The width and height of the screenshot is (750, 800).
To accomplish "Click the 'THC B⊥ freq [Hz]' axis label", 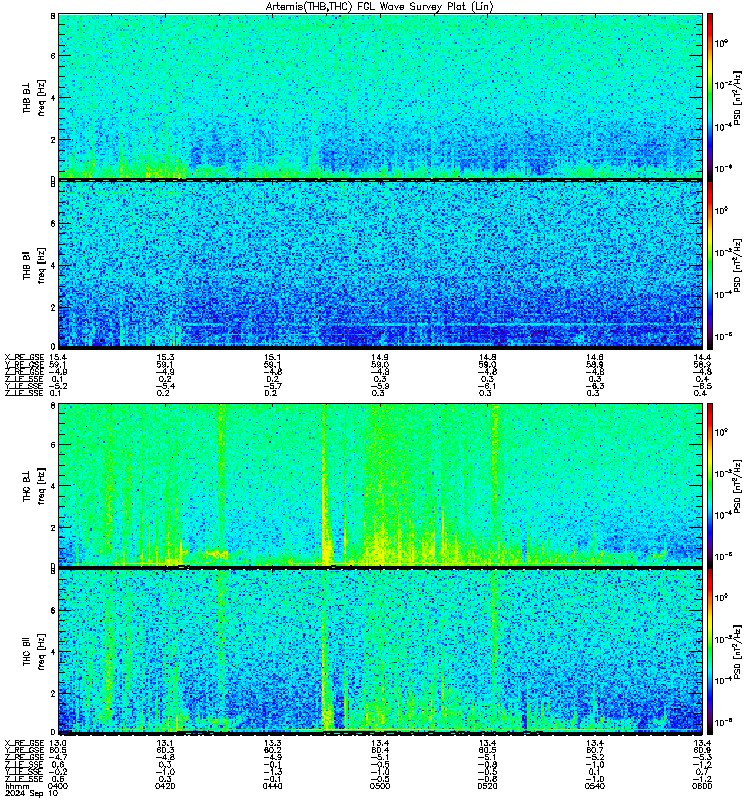I will (x=34, y=485).
